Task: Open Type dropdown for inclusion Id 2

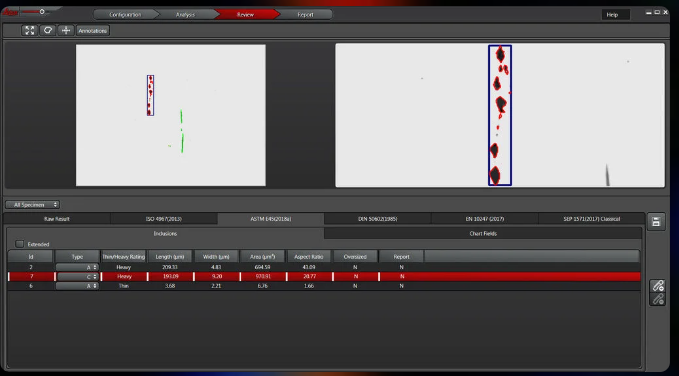Action: pyautogui.click(x=77, y=267)
